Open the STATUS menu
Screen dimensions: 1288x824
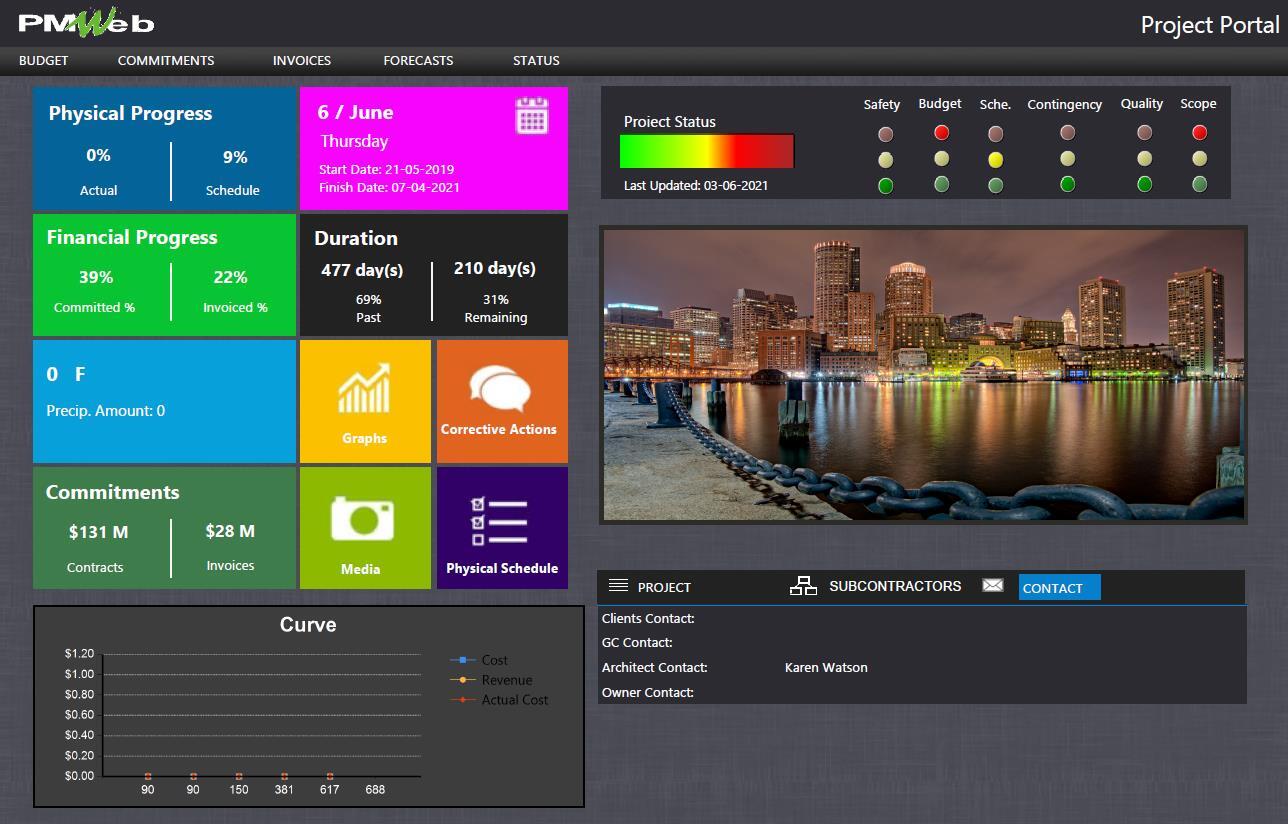click(x=536, y=60)
